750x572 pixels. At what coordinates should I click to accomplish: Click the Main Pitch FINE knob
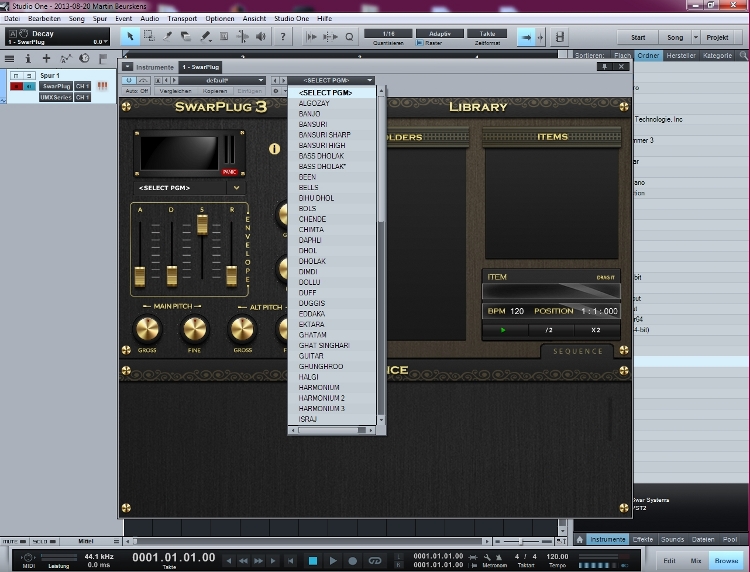(x=195, y=329)
